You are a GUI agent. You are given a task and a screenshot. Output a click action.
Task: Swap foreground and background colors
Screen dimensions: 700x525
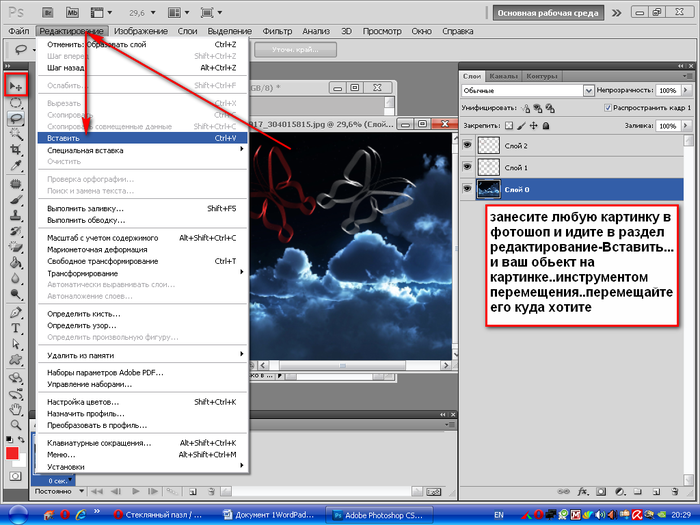click(21, 440)
